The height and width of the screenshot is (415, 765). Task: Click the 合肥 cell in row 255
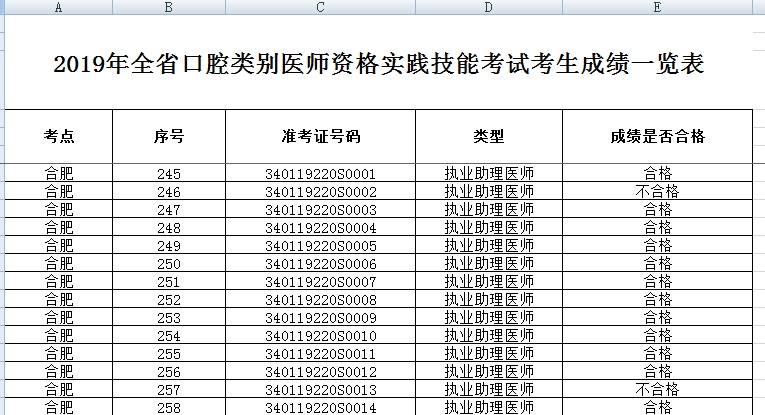coord(58,354)
